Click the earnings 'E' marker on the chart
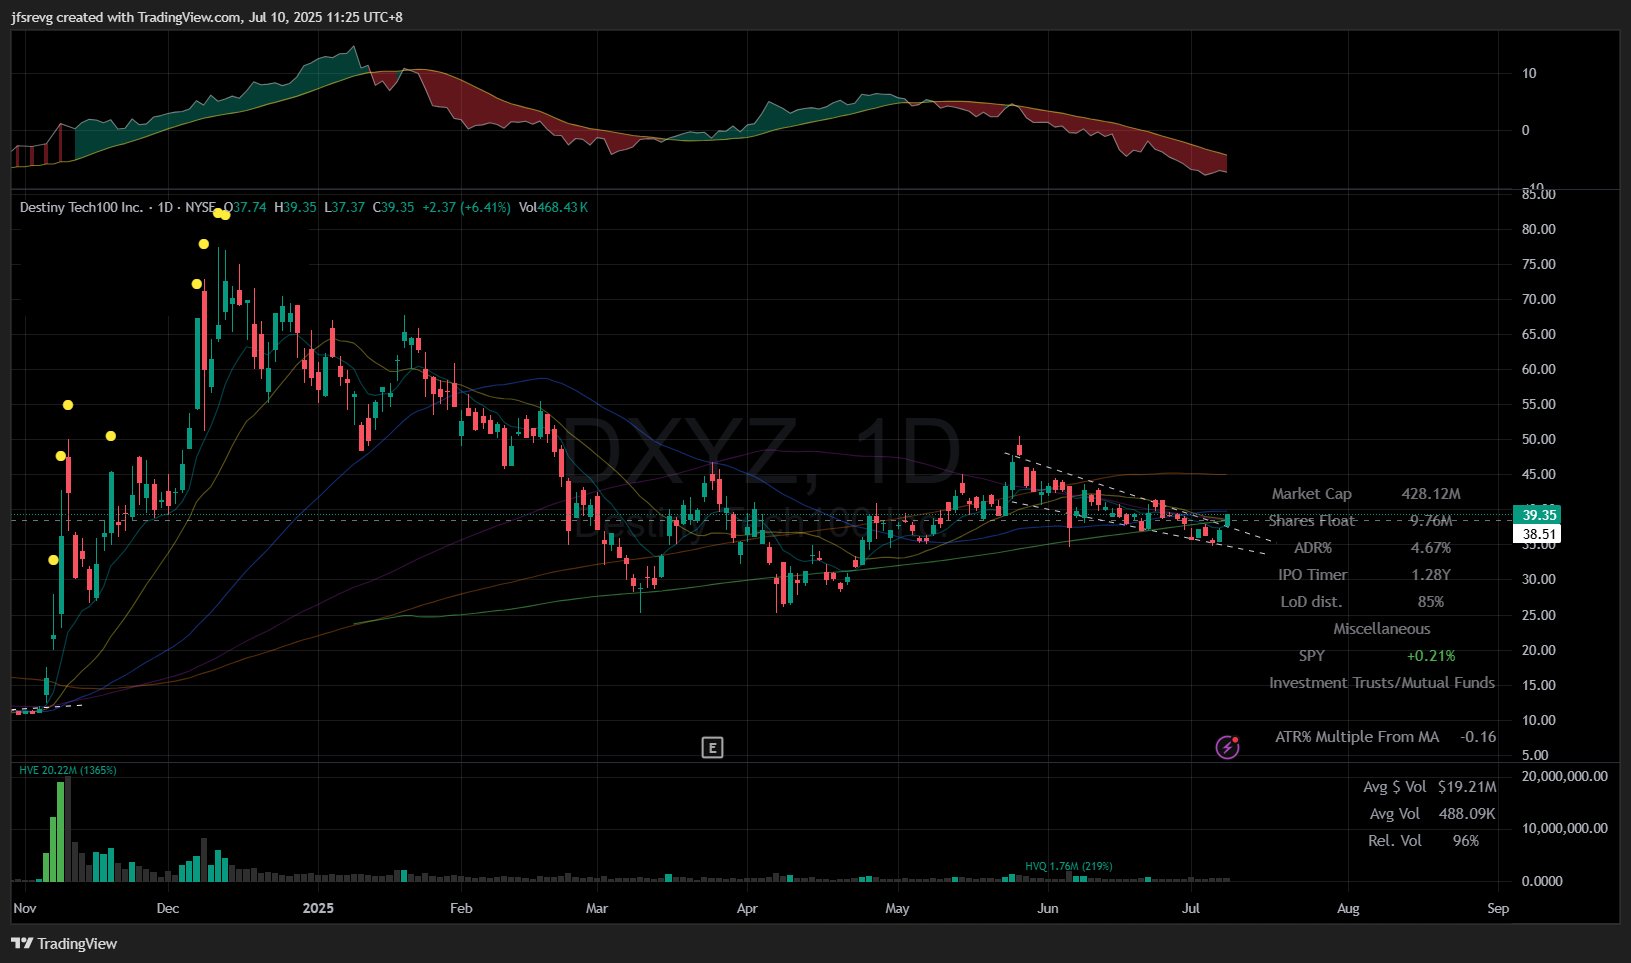The image size is (1631, 963). [x=712, y=747]
